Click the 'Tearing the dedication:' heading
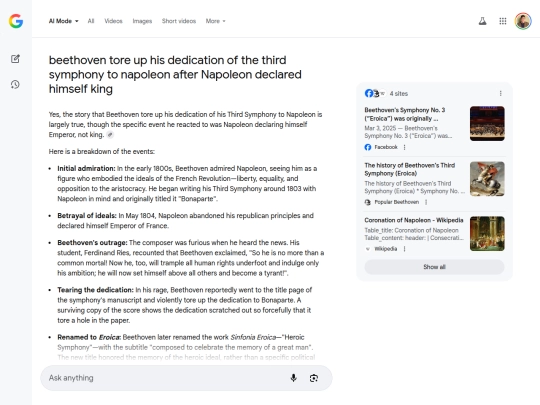540x405 pixels. pyautogui.click(x=95, y=290)
